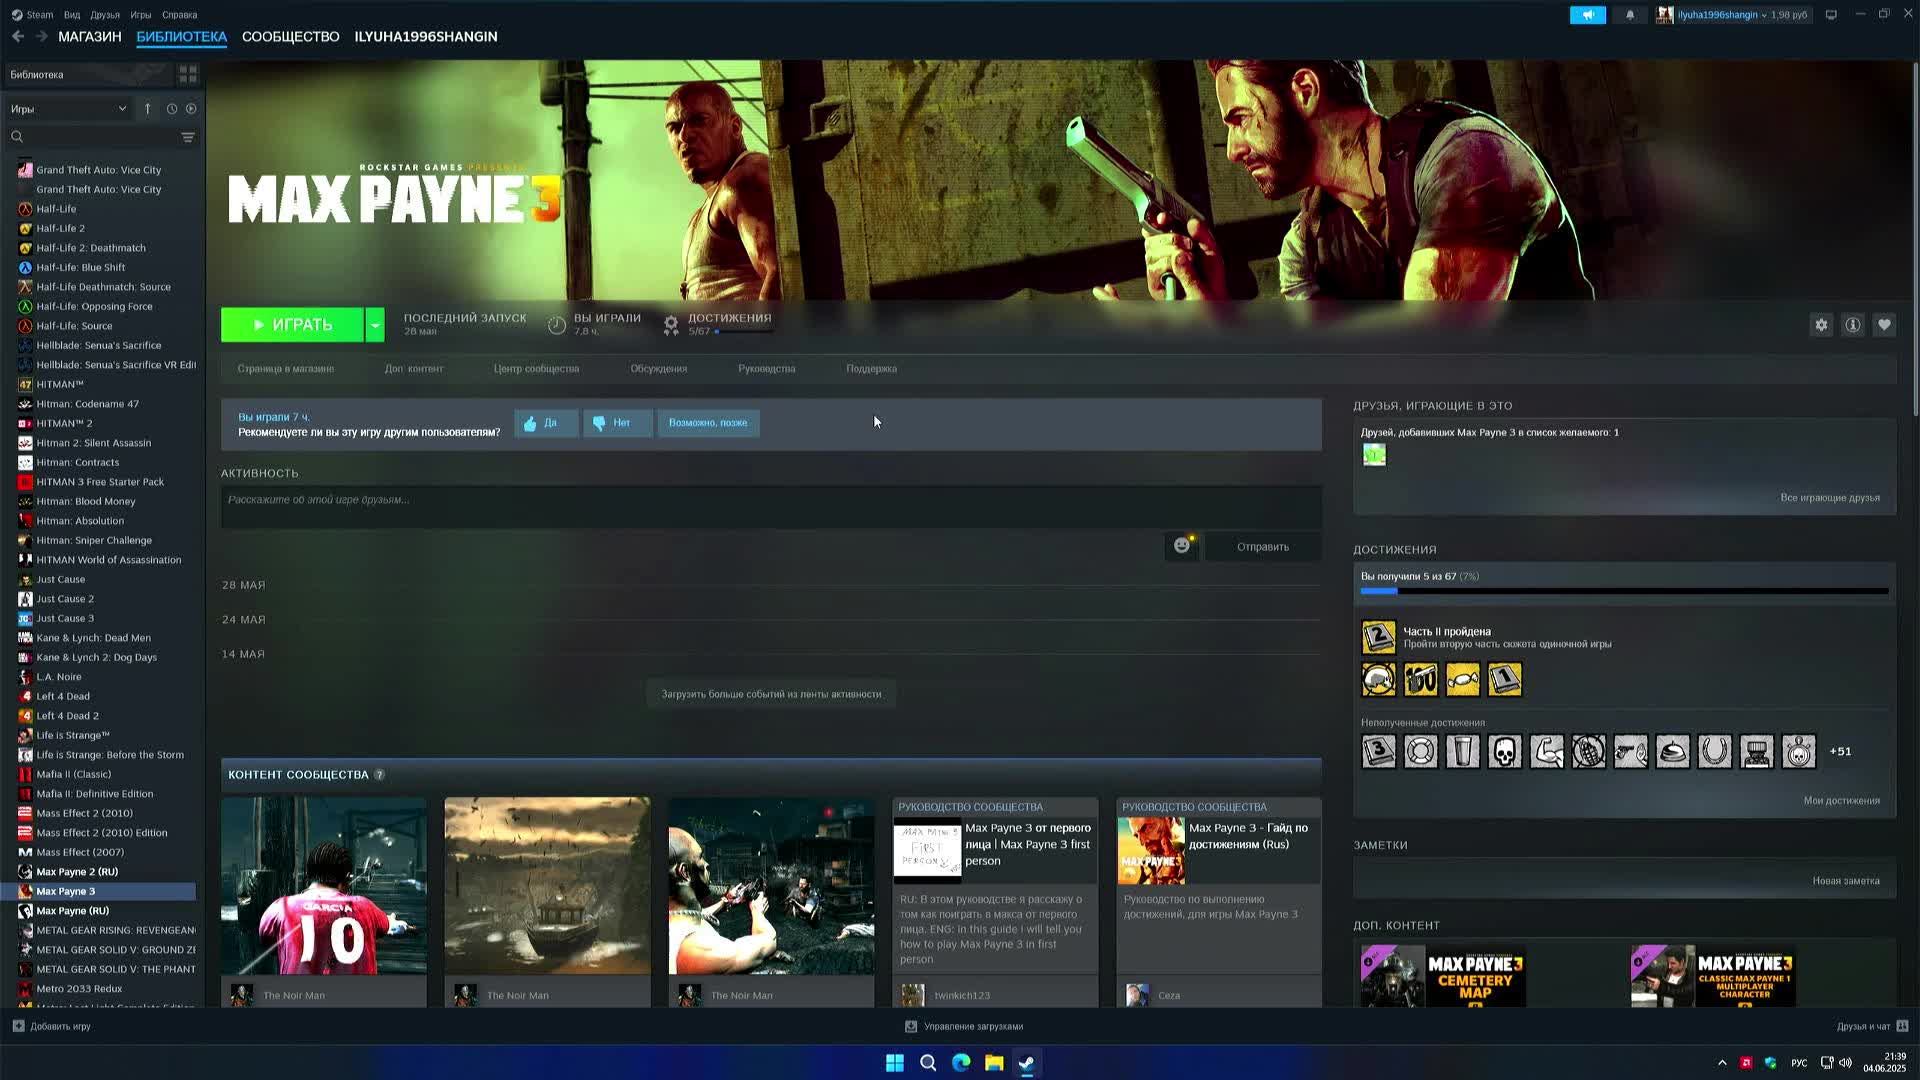Click the skull locked achievement icon
This screenshot has height=1080, width=1920.
click(x=1504, y=752)
